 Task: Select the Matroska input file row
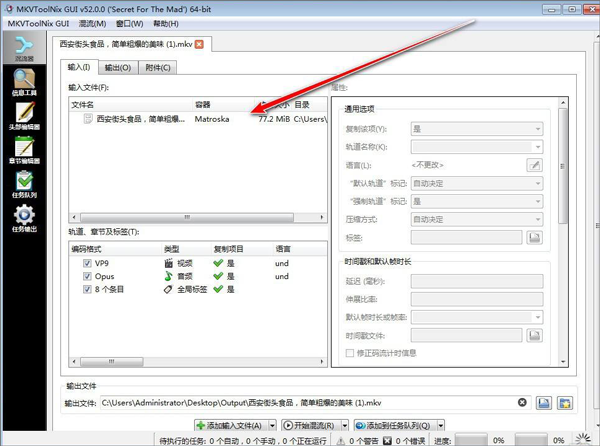point(198,119)
